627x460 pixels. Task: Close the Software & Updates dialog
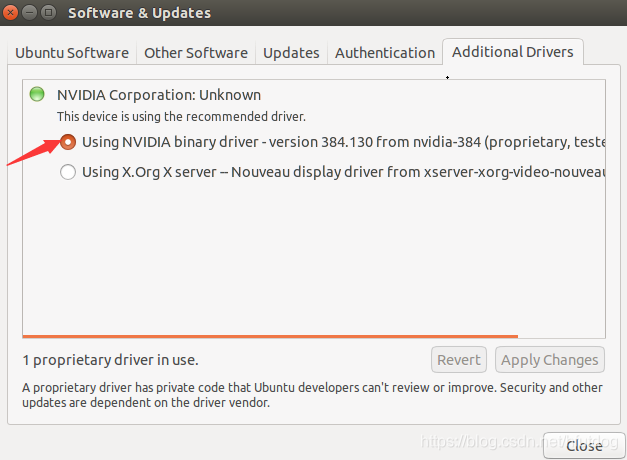click(584, 445)
